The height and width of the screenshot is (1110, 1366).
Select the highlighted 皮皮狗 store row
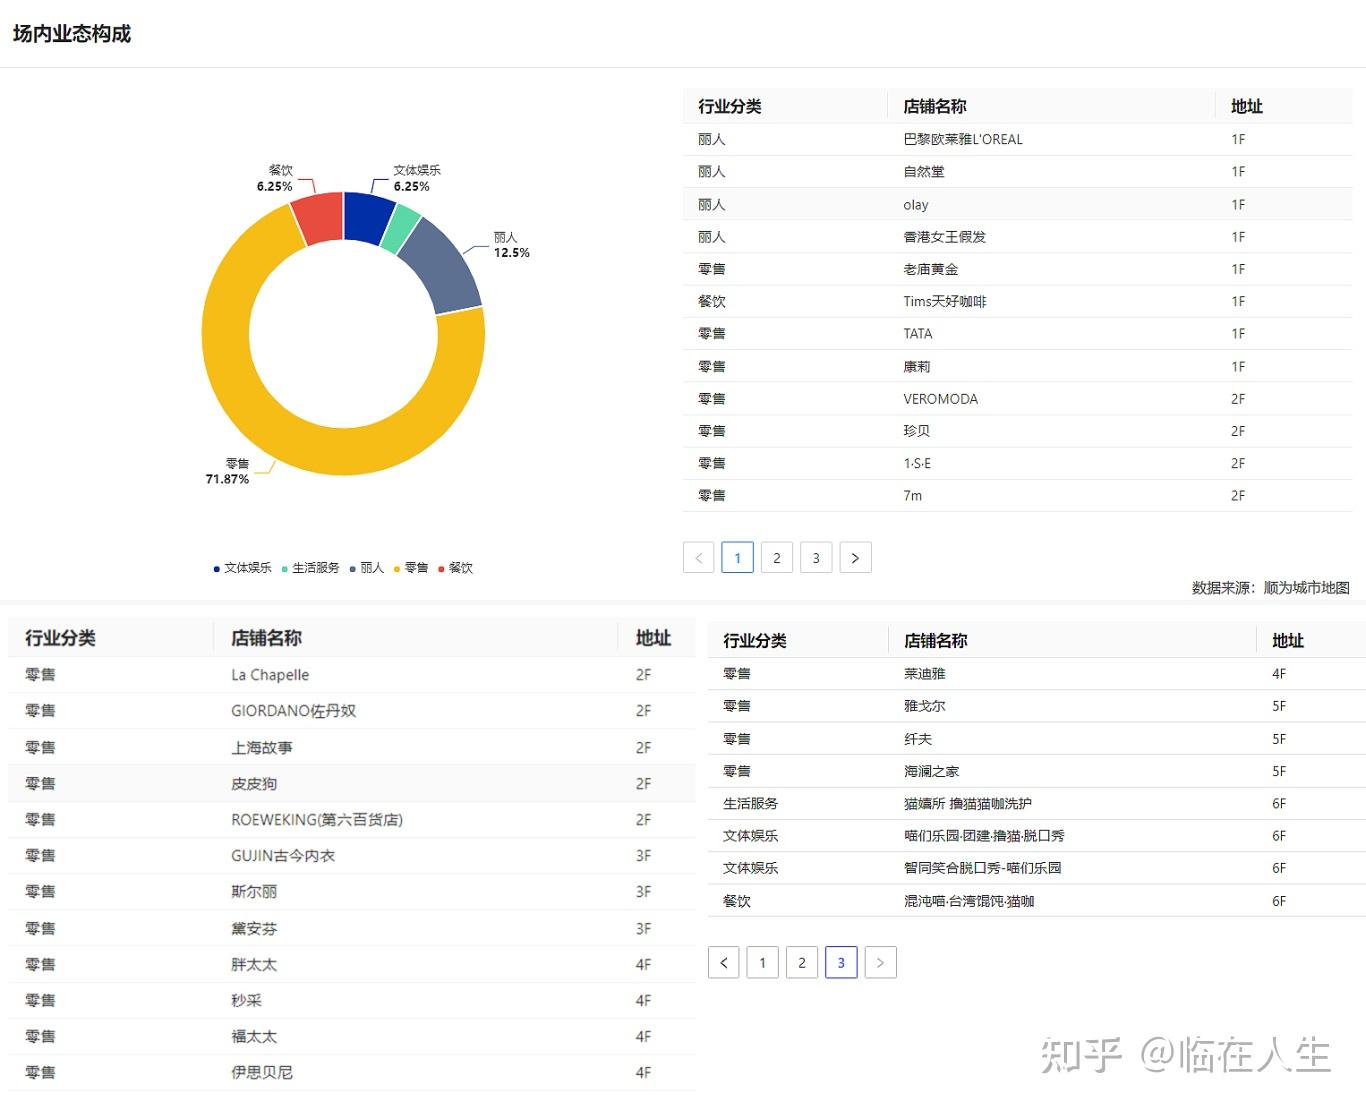point(352,783)
